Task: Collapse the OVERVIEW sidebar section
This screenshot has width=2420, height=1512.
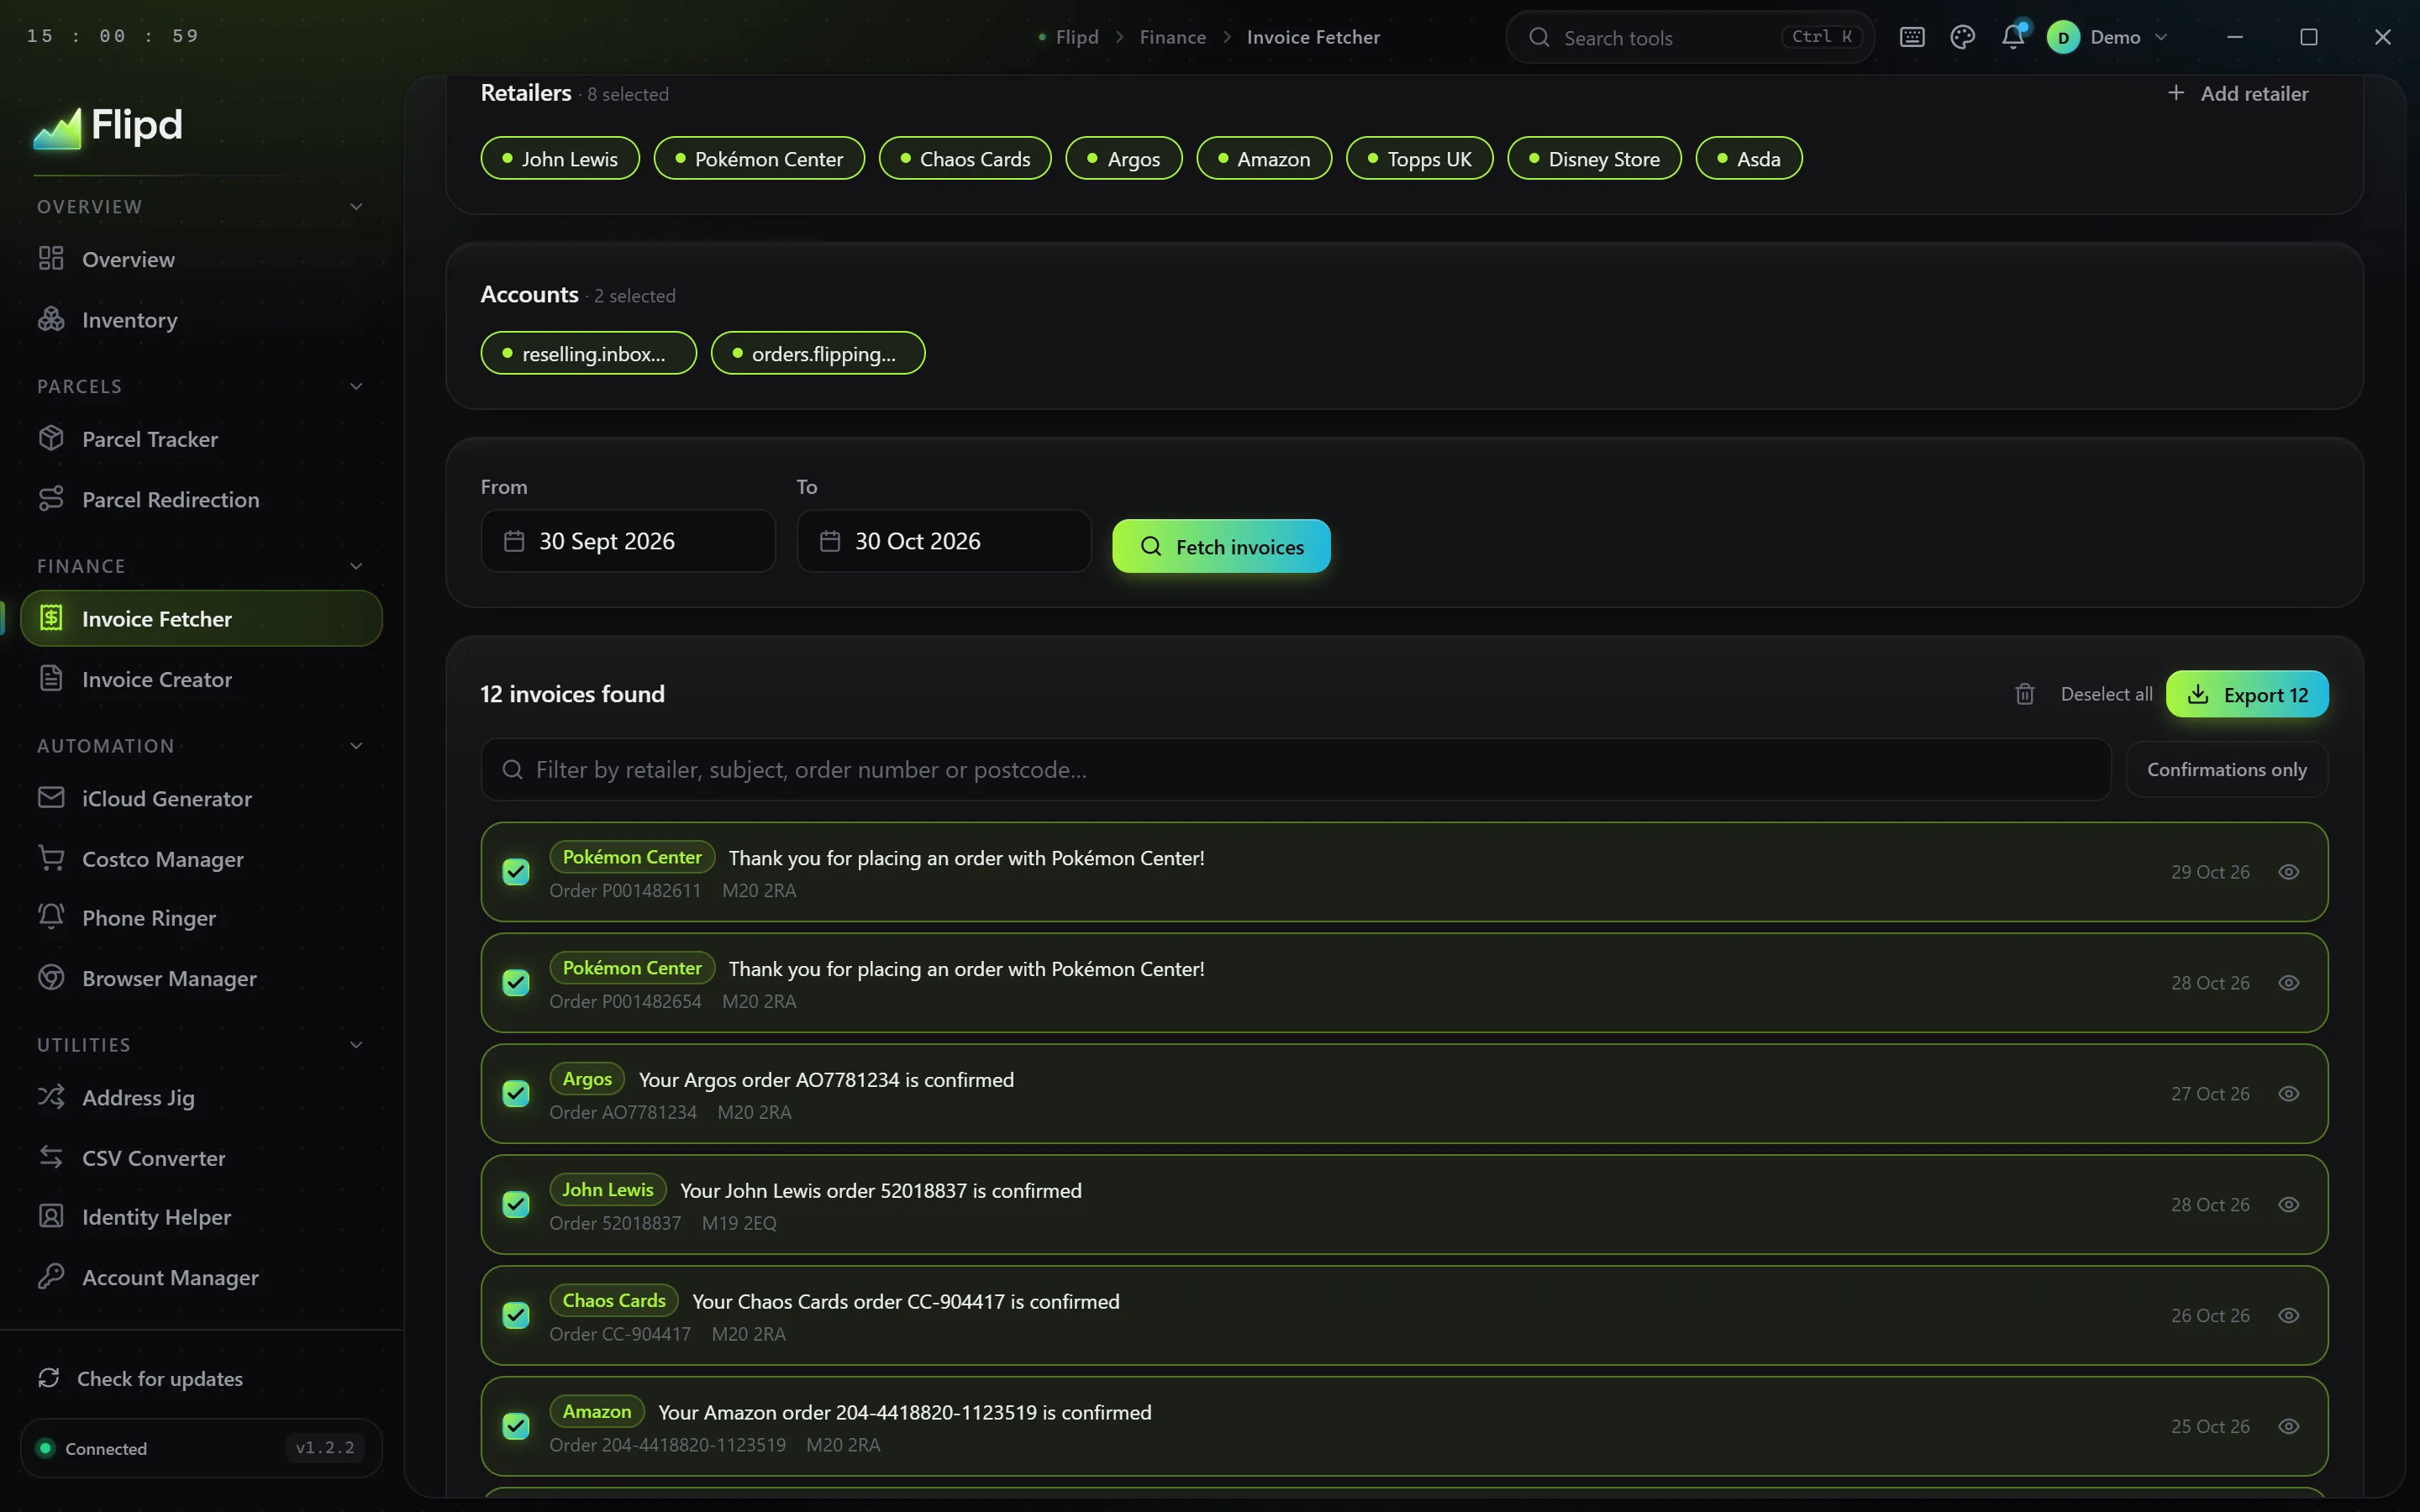Action: pos(356,206)
